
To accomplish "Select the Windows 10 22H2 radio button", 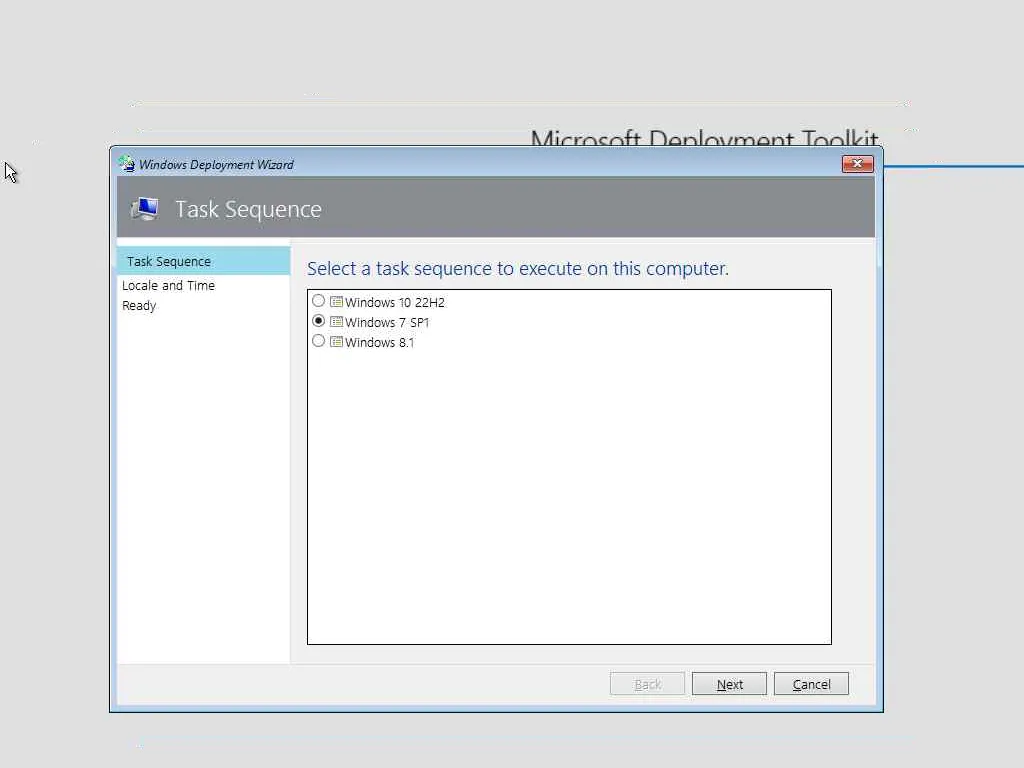I will coord(318,301).
